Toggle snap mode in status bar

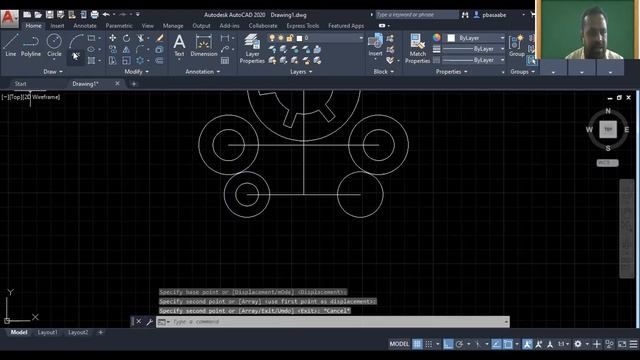429,344
